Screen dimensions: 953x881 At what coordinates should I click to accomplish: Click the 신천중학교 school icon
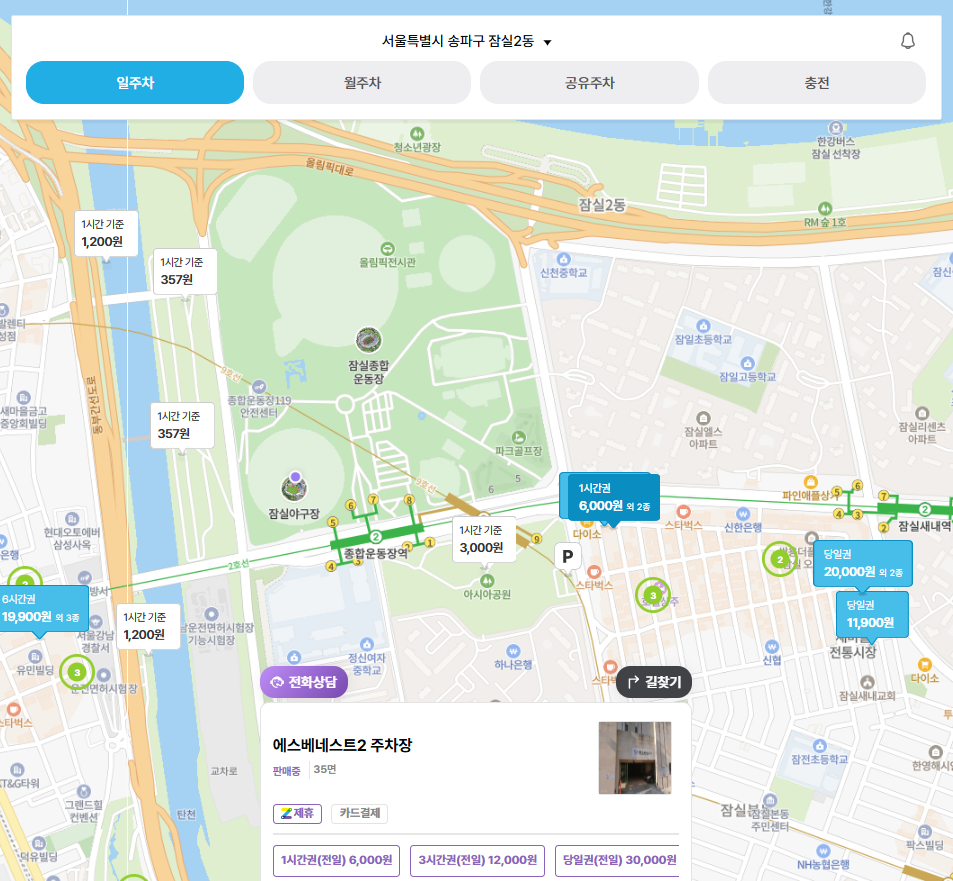563,259
